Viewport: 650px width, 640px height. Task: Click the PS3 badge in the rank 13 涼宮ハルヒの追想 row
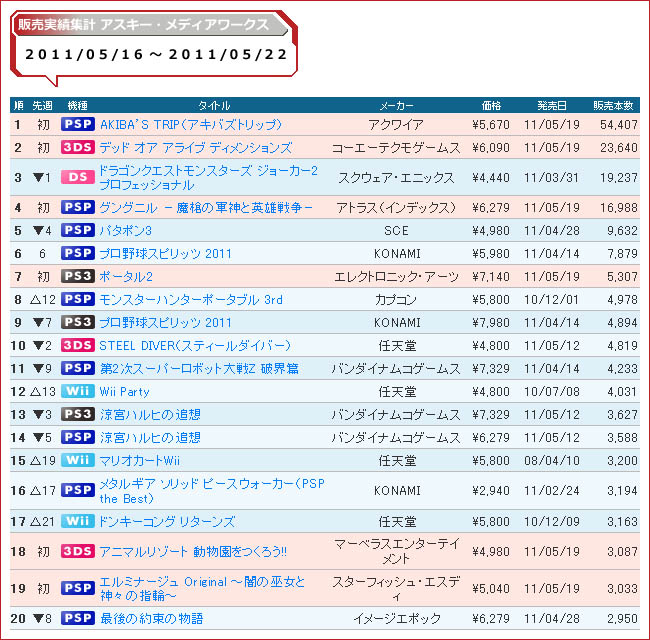coord(78,414)
